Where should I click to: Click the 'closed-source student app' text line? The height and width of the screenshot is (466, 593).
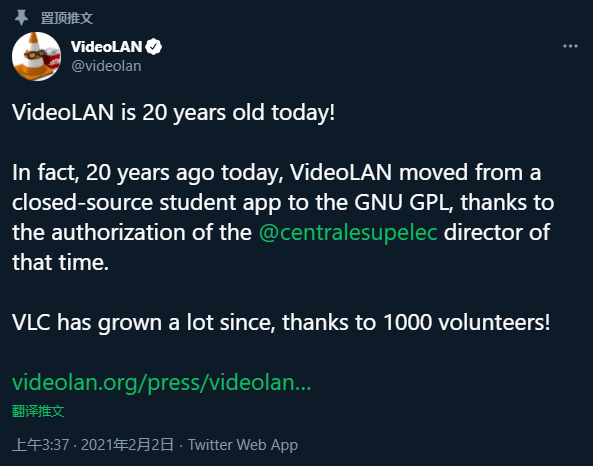pyautogui.click(x=283, y=202)
